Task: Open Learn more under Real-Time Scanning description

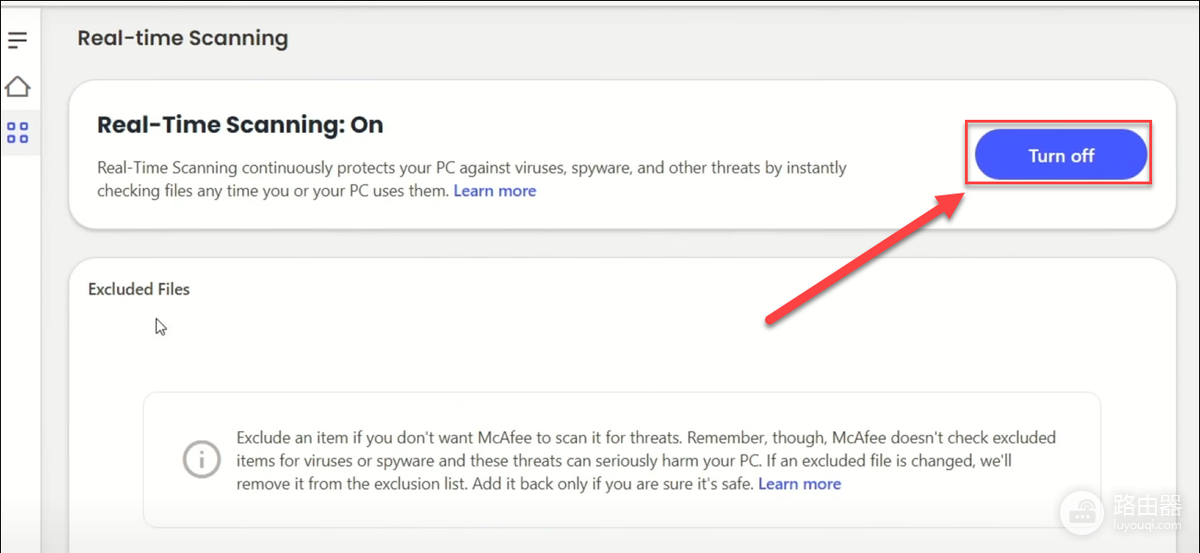Action: (x=495, y=190)
